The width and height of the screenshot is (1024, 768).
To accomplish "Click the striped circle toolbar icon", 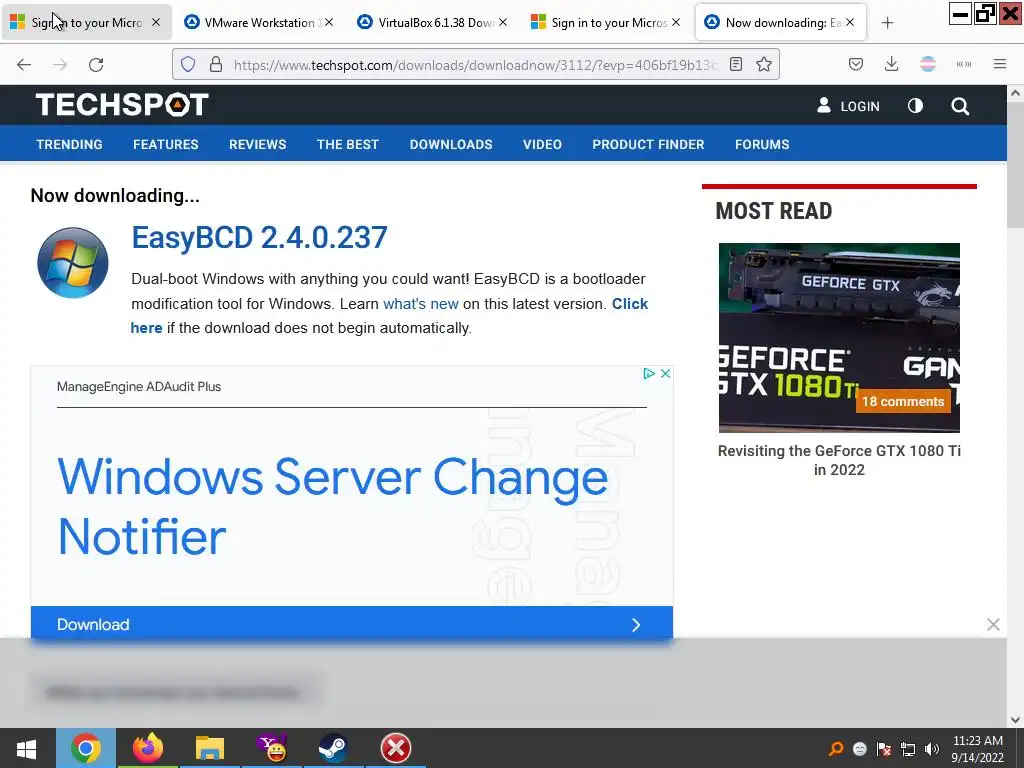I will (928, 64).
